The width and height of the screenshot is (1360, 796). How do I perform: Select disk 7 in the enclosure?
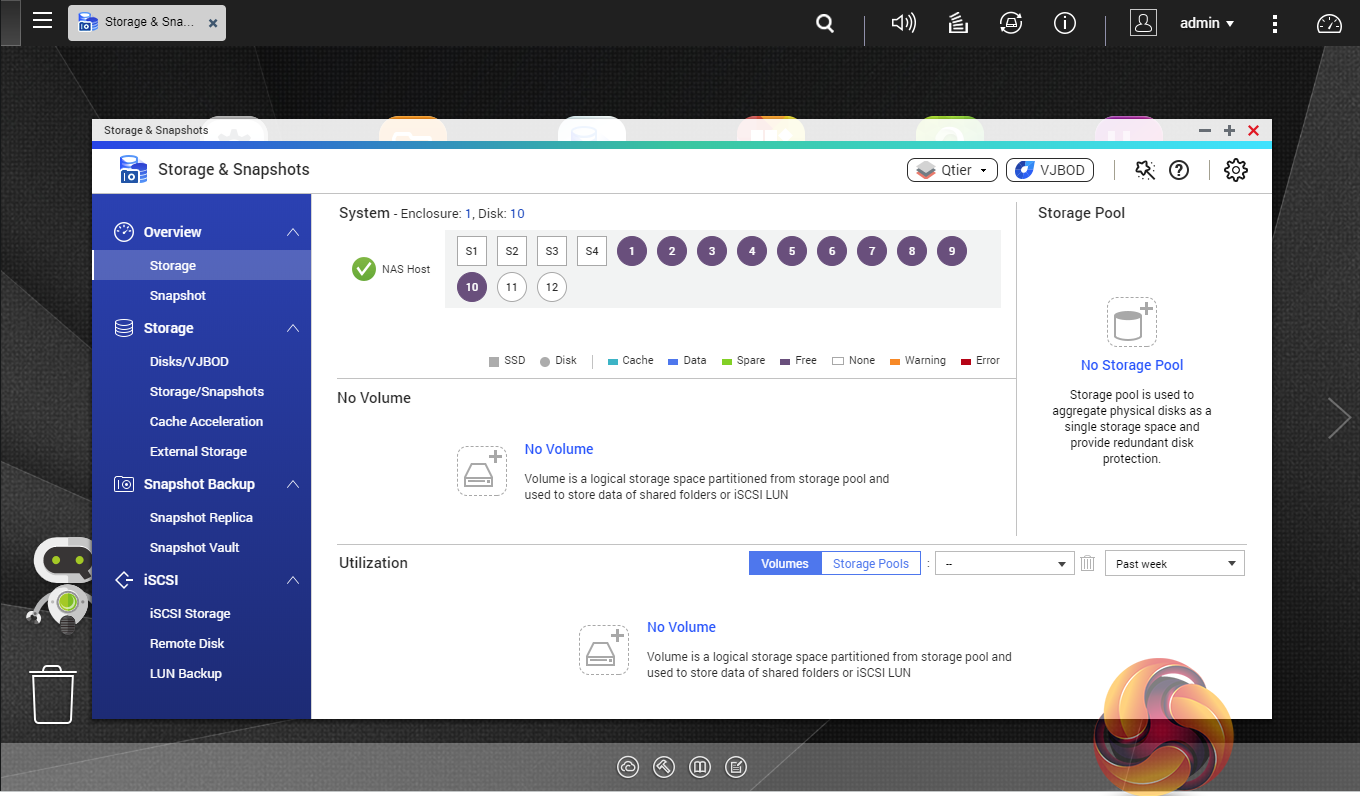point(872,251)
